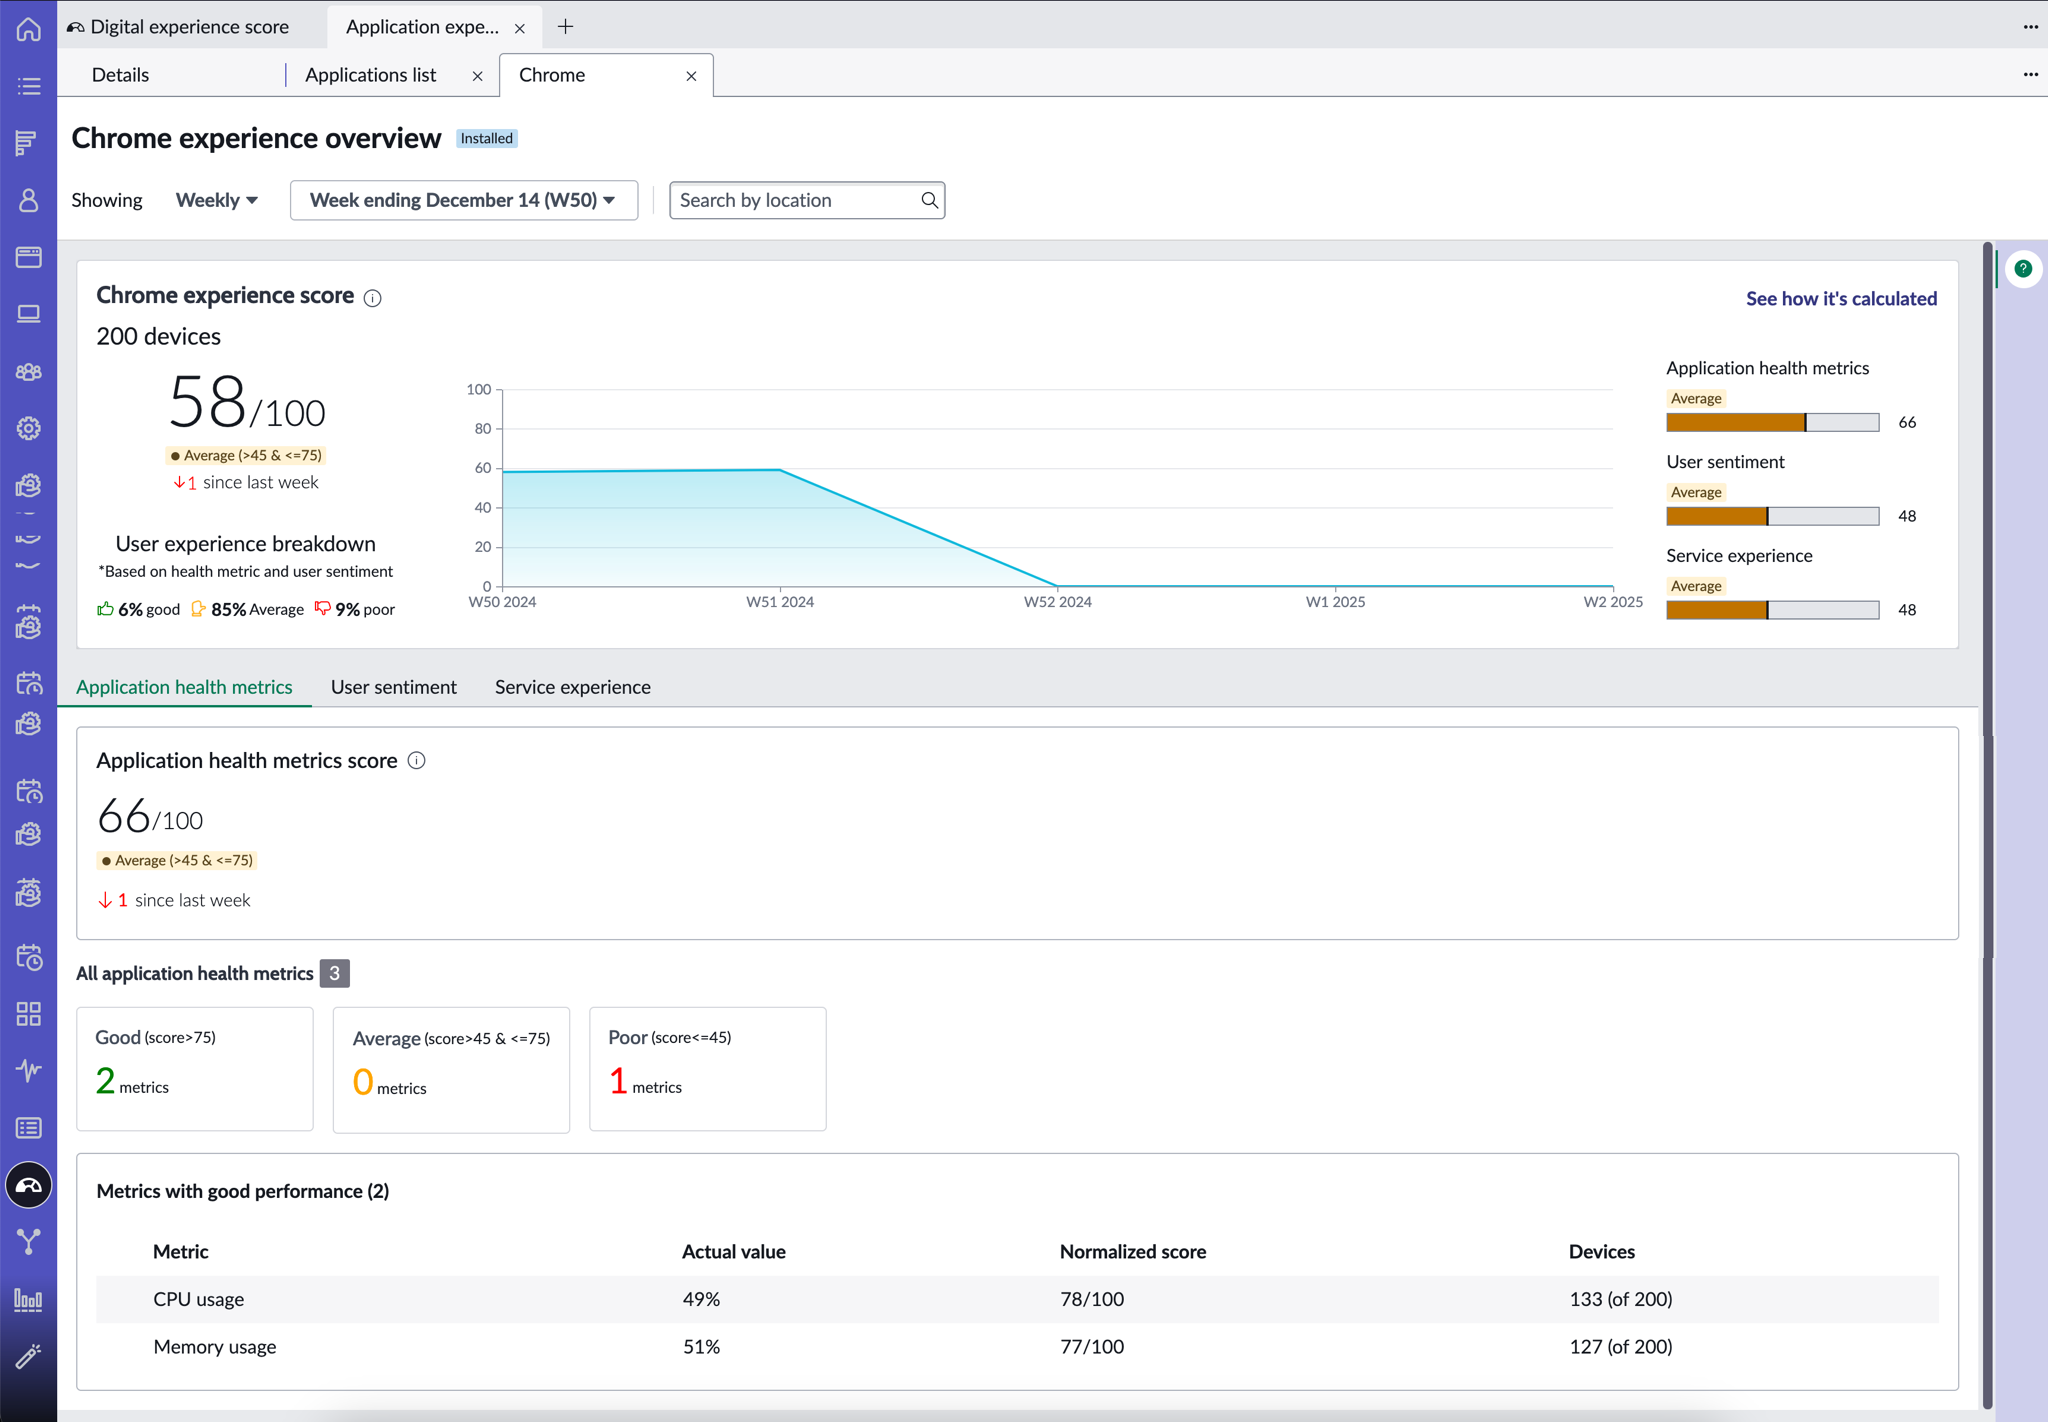
Task: Click the 78/100 normalized score cell
Action: (x=1092, y=1299)
